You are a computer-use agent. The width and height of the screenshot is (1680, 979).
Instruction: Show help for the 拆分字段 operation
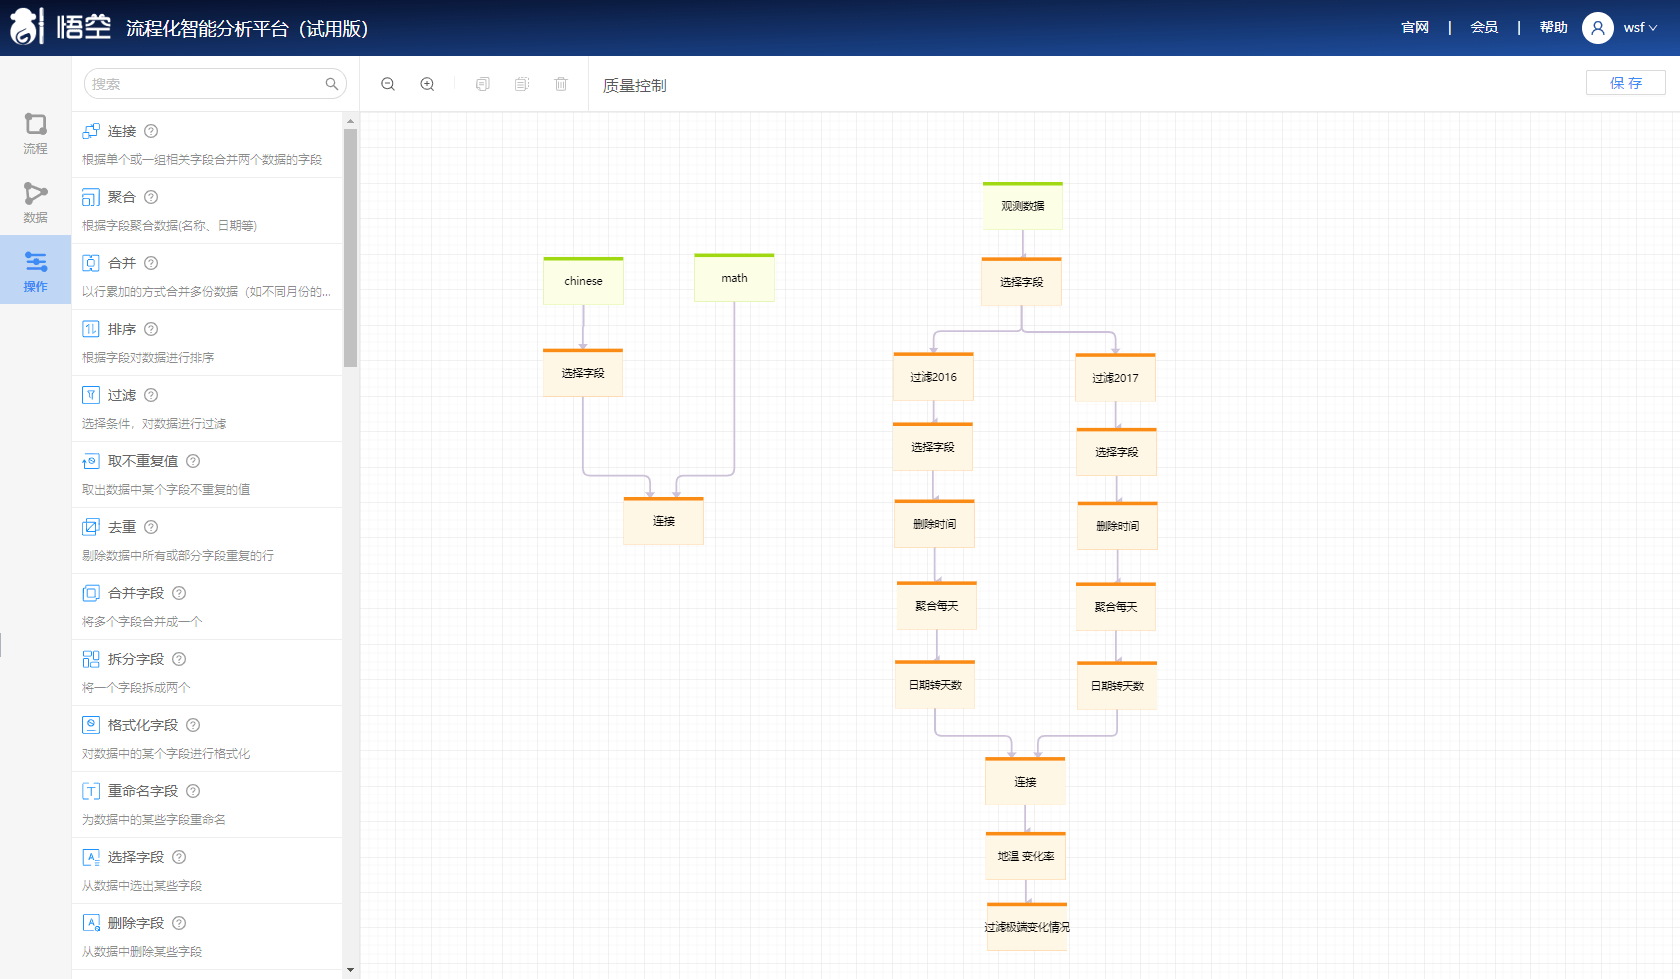pos(179,659)
